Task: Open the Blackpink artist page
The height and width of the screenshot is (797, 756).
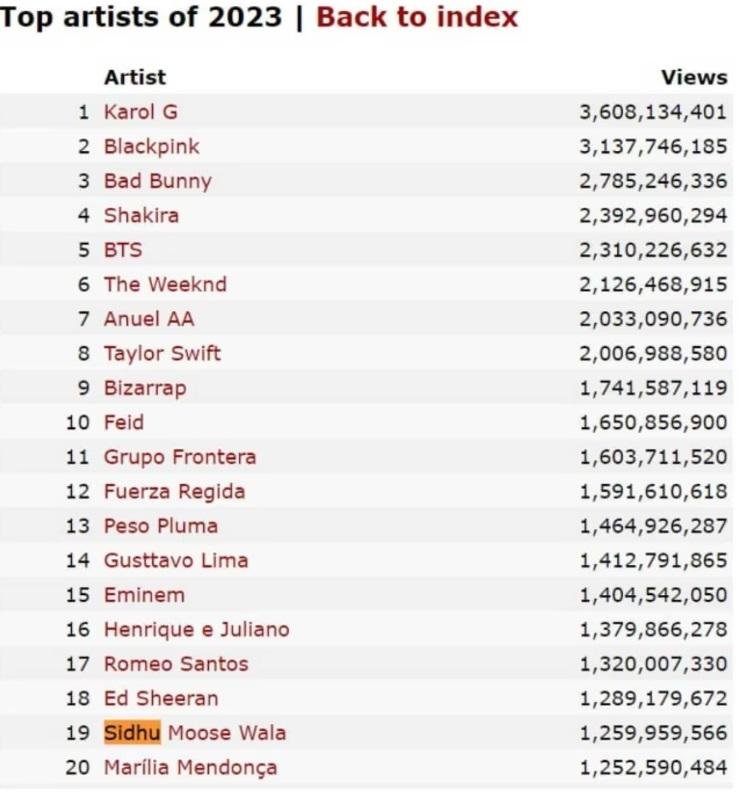Action: click(x=152, y=146)
